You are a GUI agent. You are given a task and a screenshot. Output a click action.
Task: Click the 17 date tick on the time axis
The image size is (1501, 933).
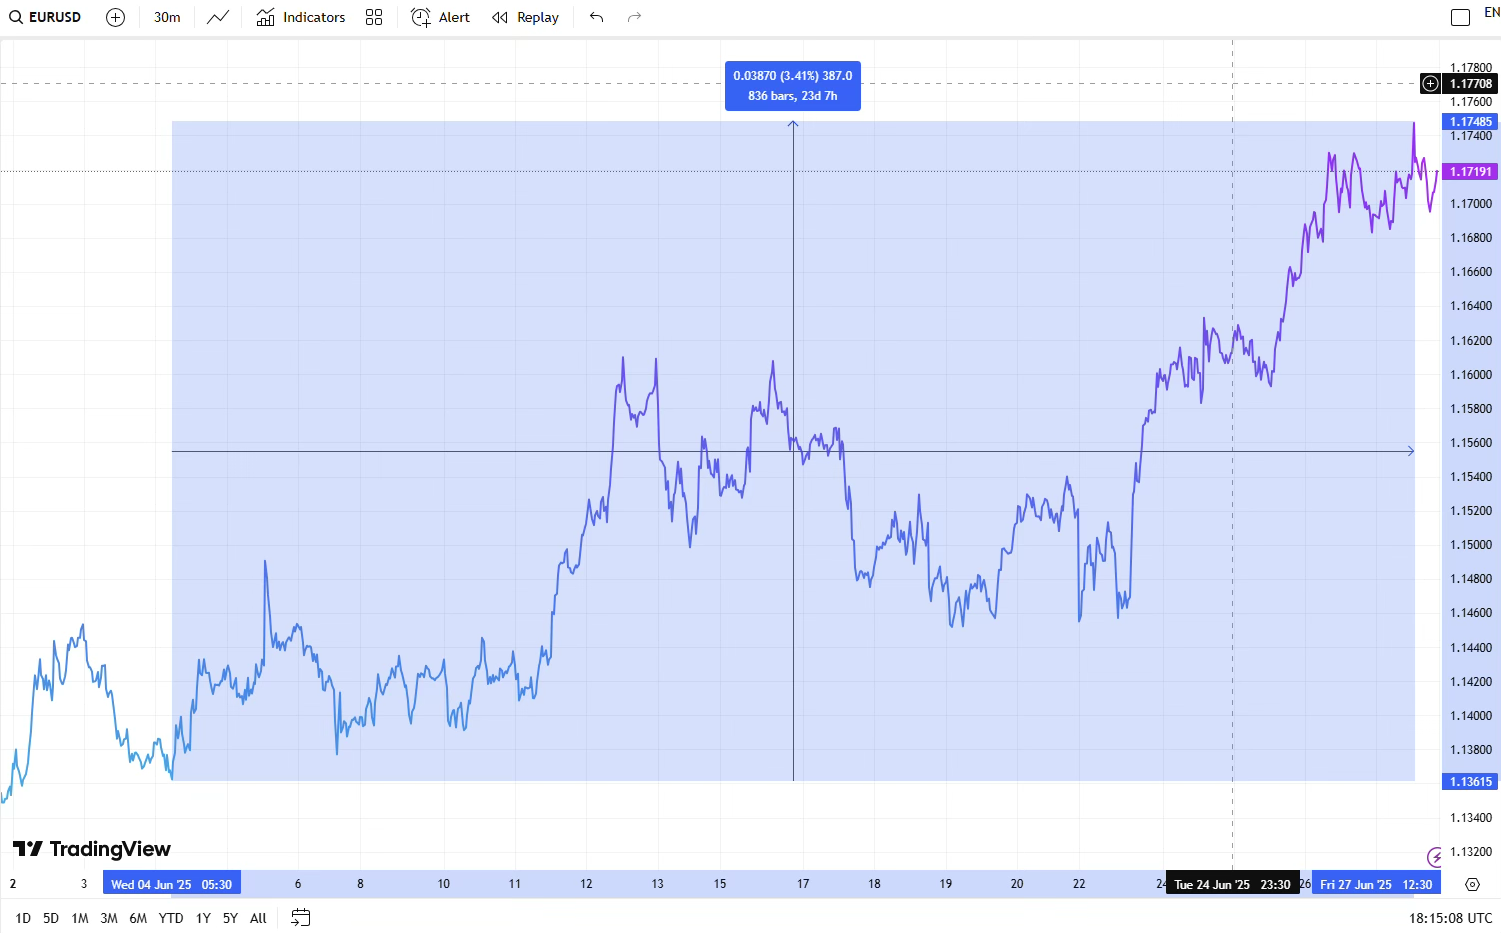point(803,884)
